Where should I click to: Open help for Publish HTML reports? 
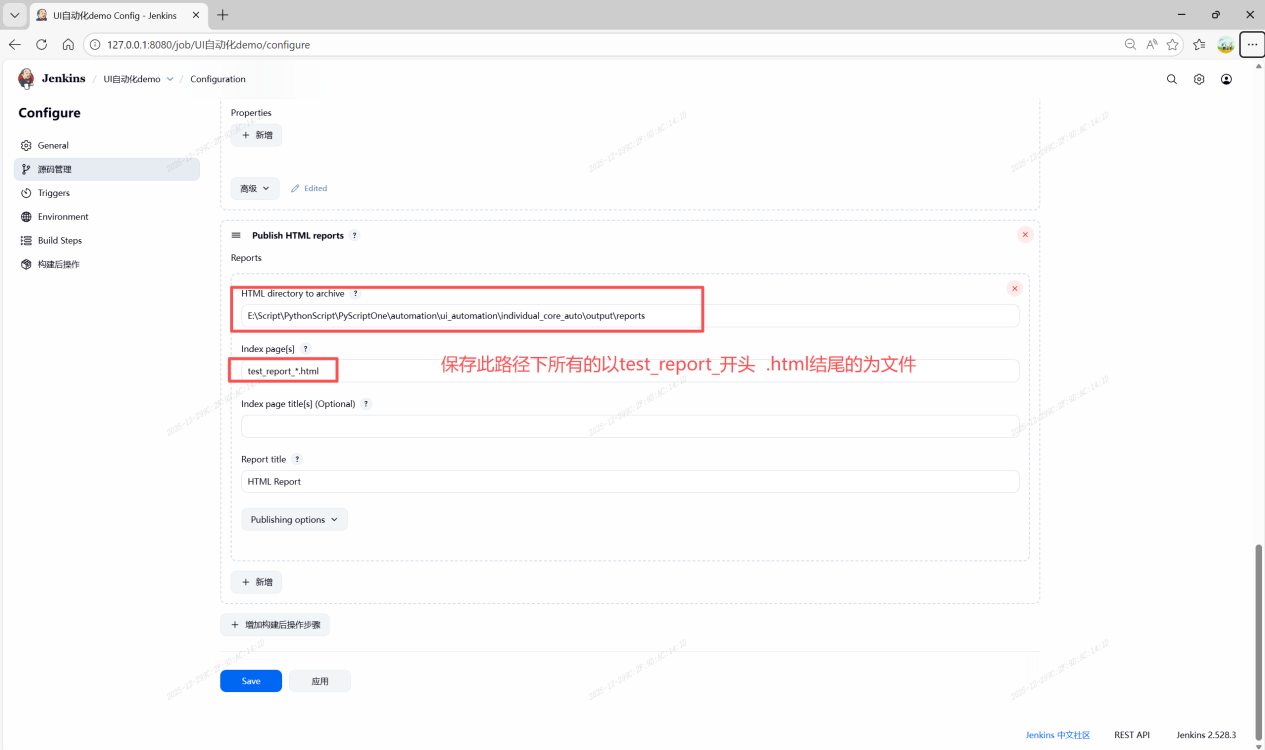(x=354, y=236)
